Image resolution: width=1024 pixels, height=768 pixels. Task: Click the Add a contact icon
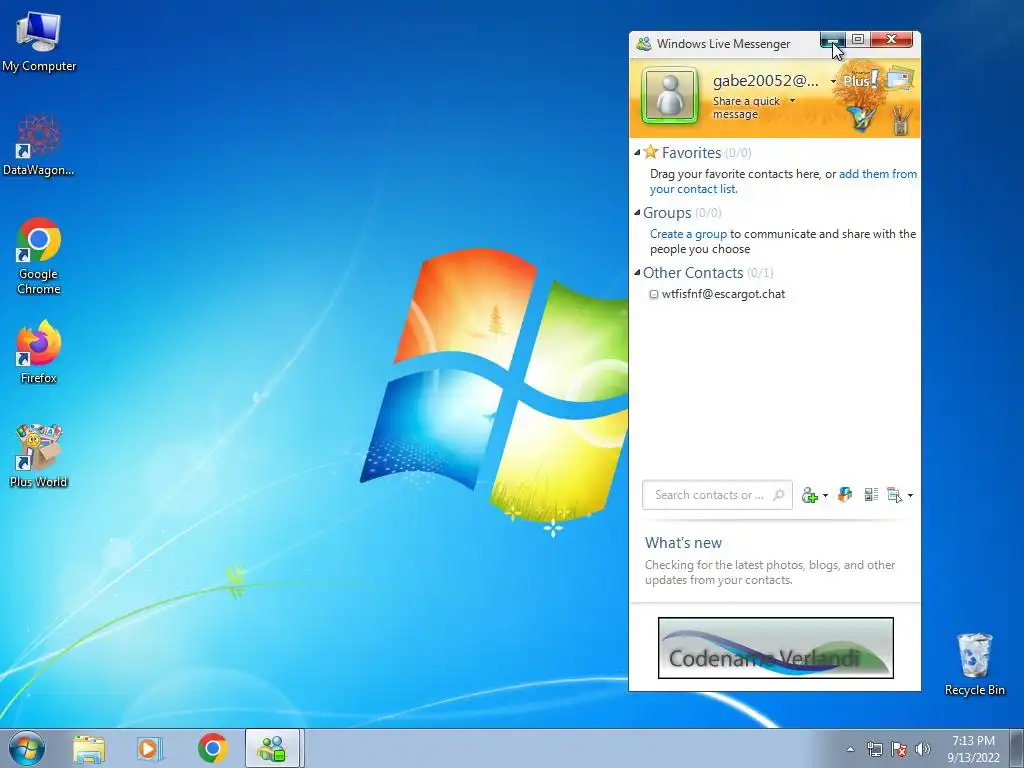[x=810, y=495]
